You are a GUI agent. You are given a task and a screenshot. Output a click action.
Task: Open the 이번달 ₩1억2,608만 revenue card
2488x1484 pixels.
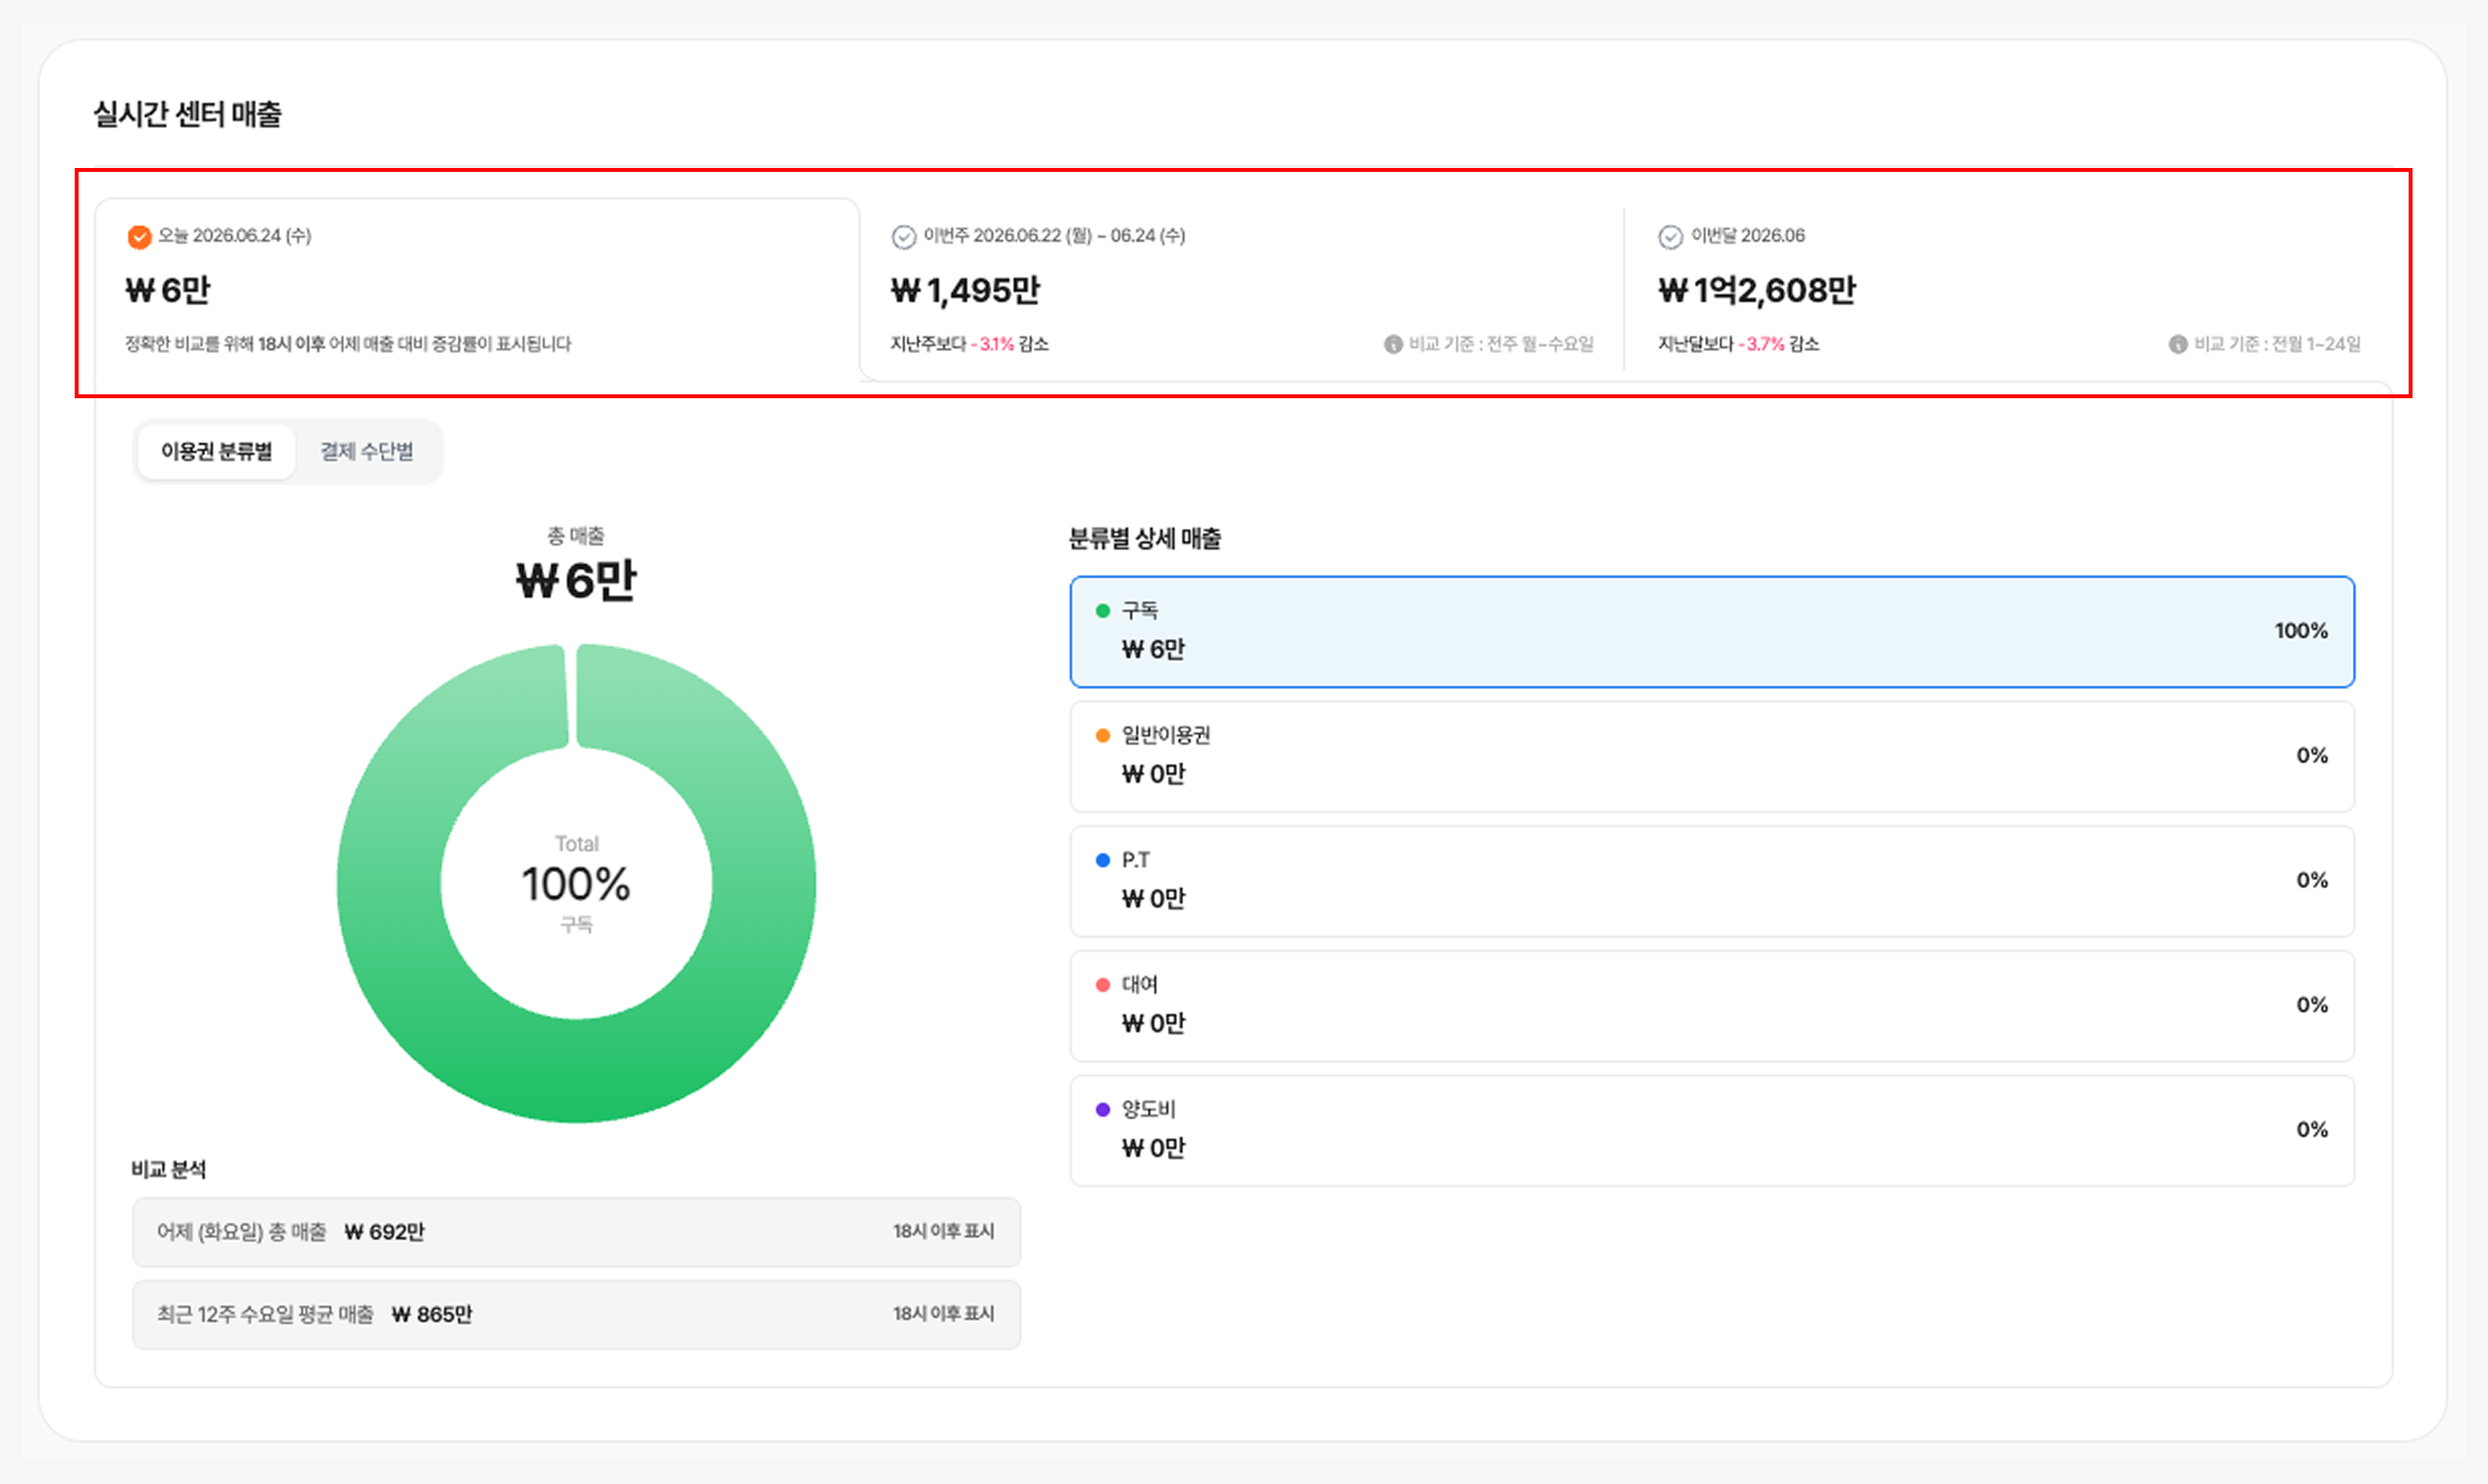pyautogui.click(x=2008, y=290)
